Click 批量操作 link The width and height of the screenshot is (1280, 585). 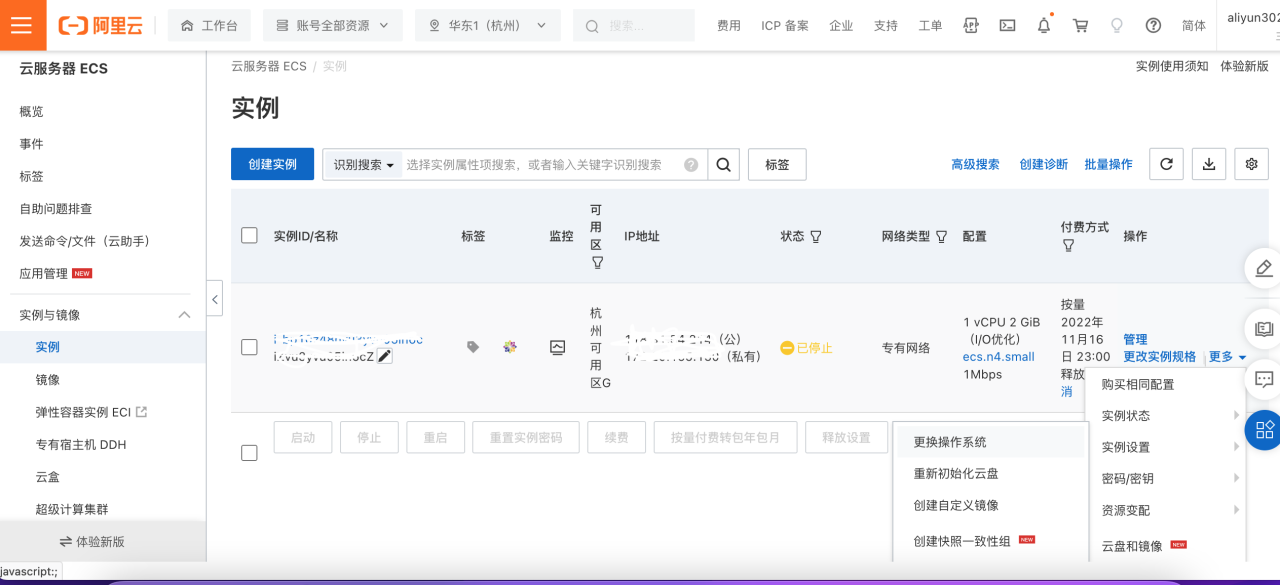point(1109,164)
